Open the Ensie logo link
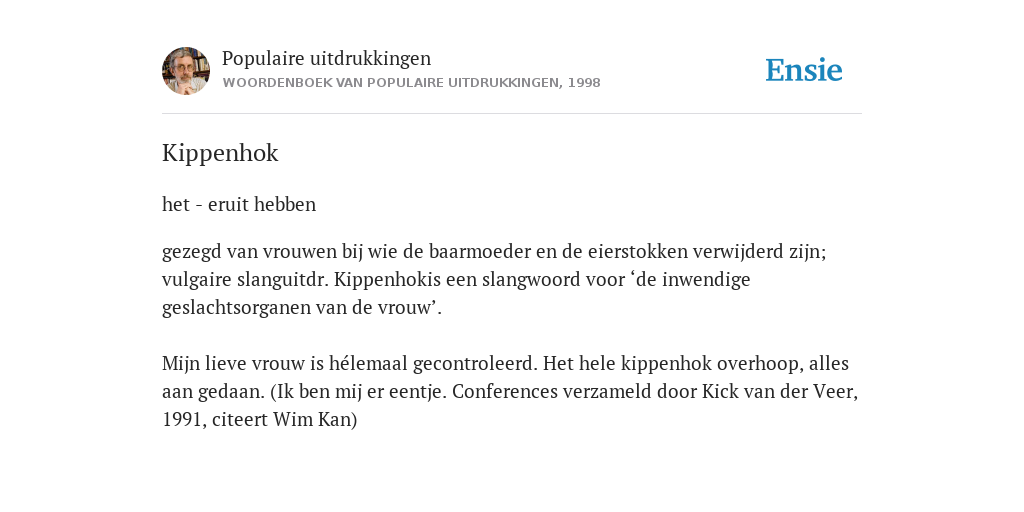This screenshot has height=512, width=1024. click(x=804, y=70)
